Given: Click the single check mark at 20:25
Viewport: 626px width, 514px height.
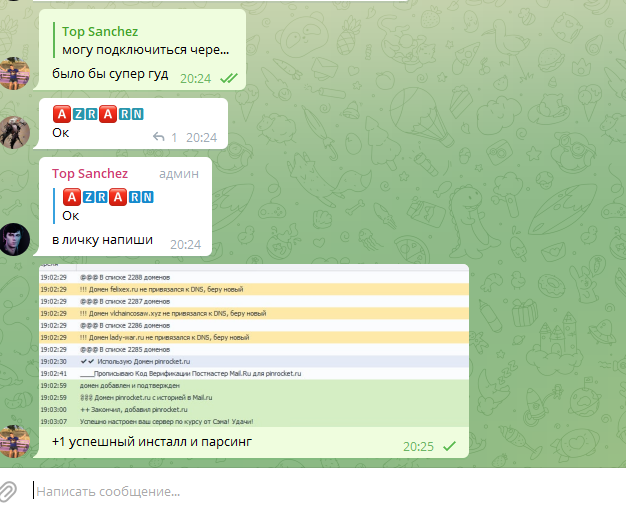Looking at the screenshot, I should 449,446.
